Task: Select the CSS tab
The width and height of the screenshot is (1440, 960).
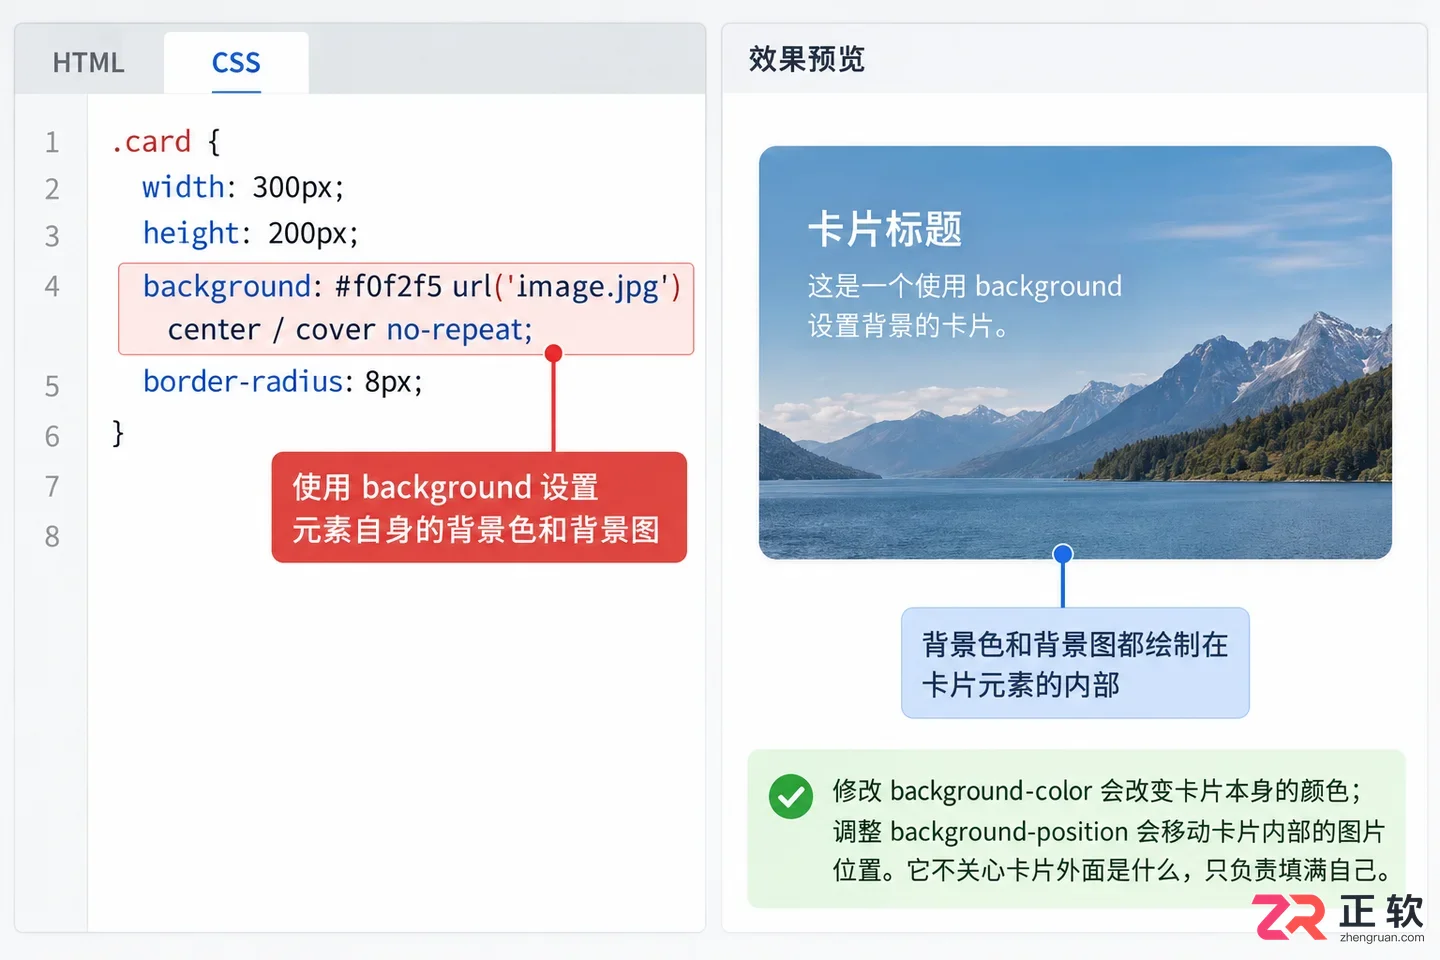Action: tap(236, 63)
